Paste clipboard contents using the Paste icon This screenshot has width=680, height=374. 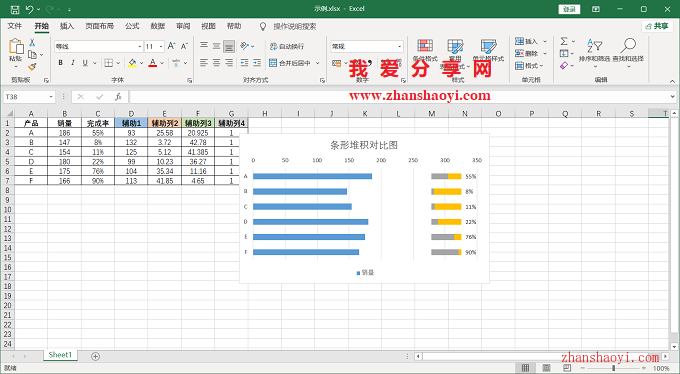click(x=16, y=47)
